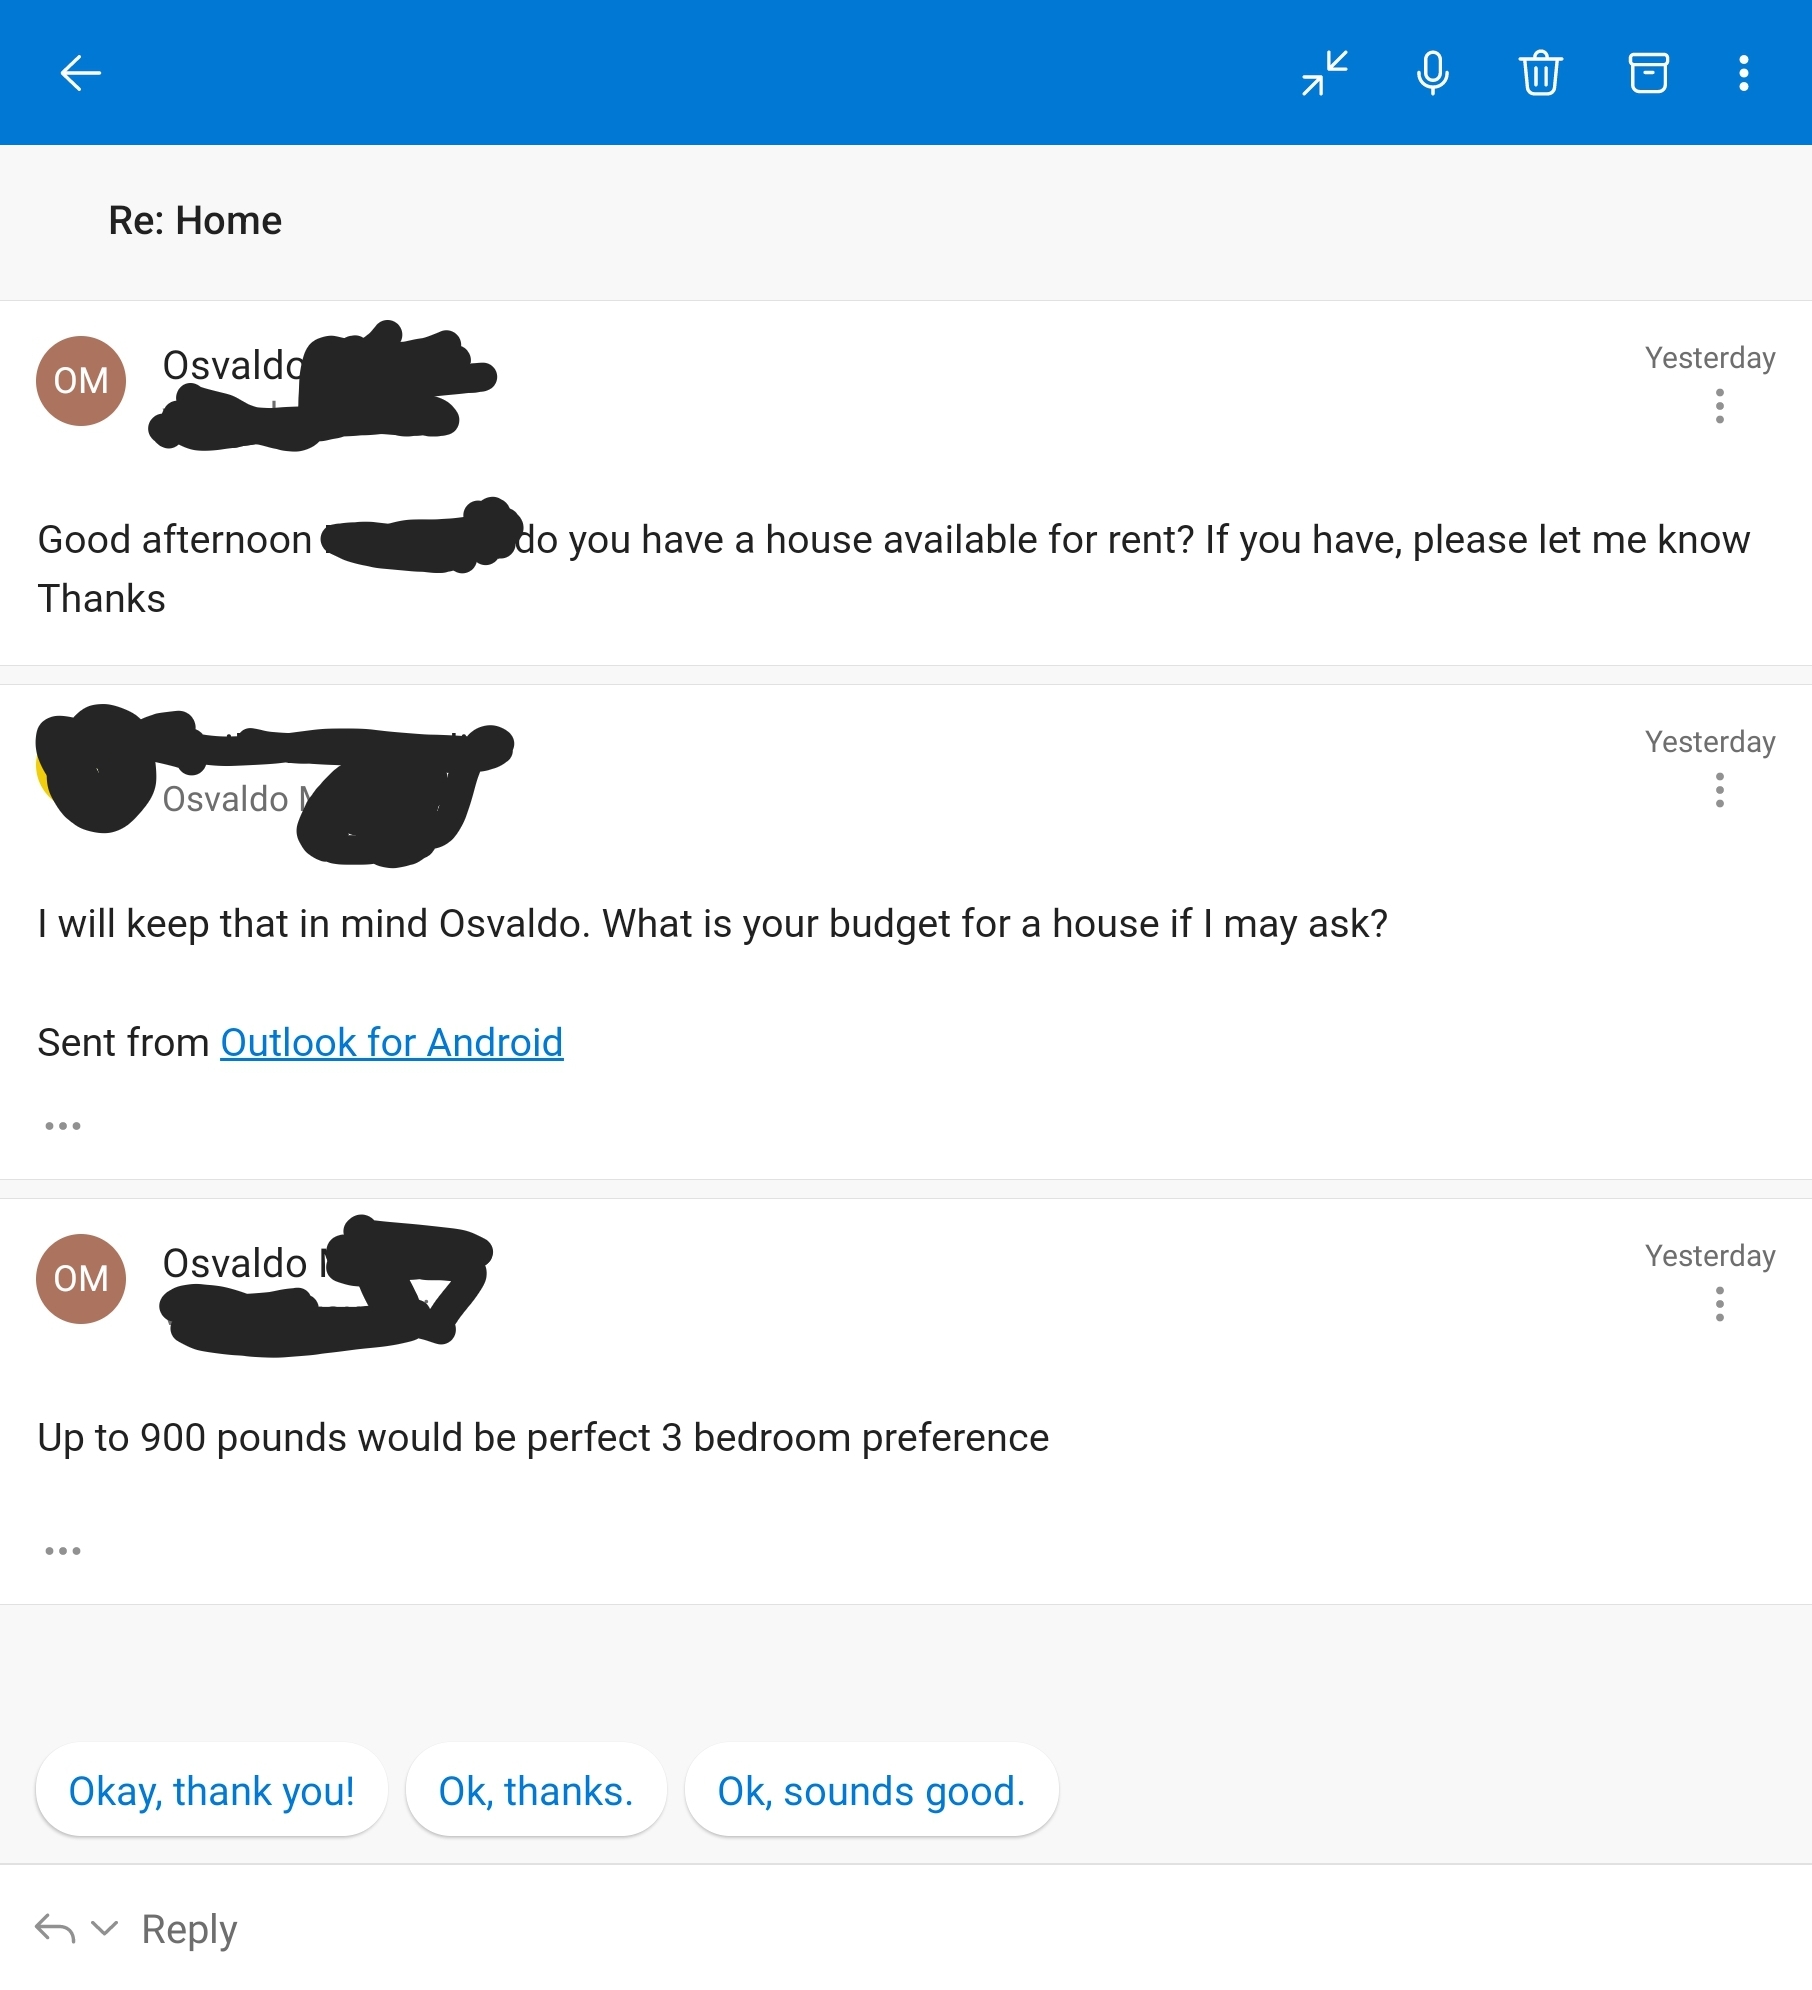Tap the OM avatar on last message

pos(81,1279)
